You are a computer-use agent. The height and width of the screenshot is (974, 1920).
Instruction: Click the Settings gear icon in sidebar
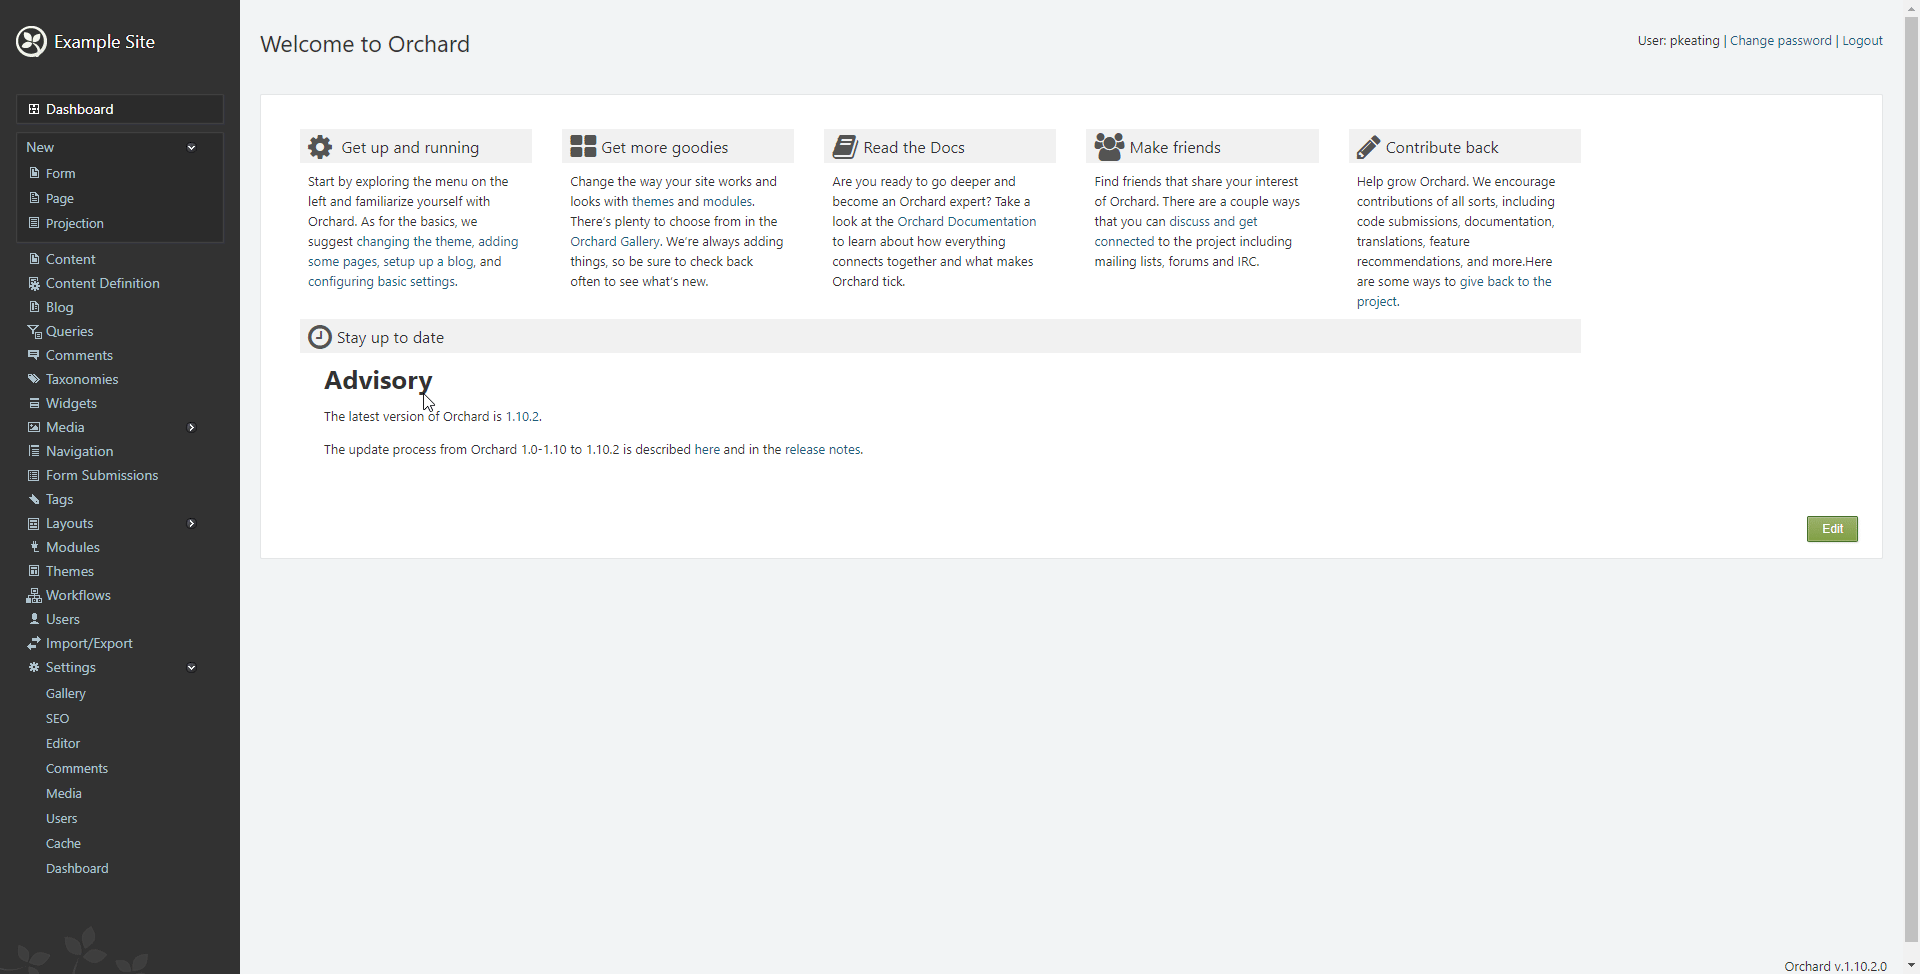pos(34,667)
